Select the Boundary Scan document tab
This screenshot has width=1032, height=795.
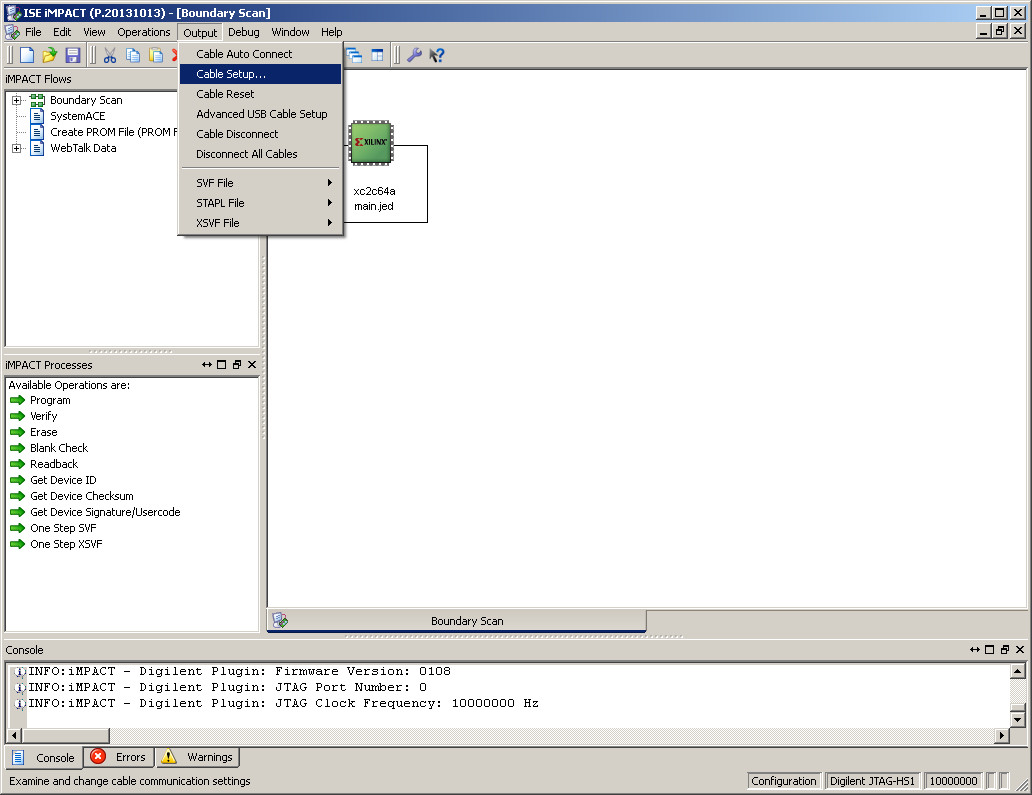[x=457, y=621]
